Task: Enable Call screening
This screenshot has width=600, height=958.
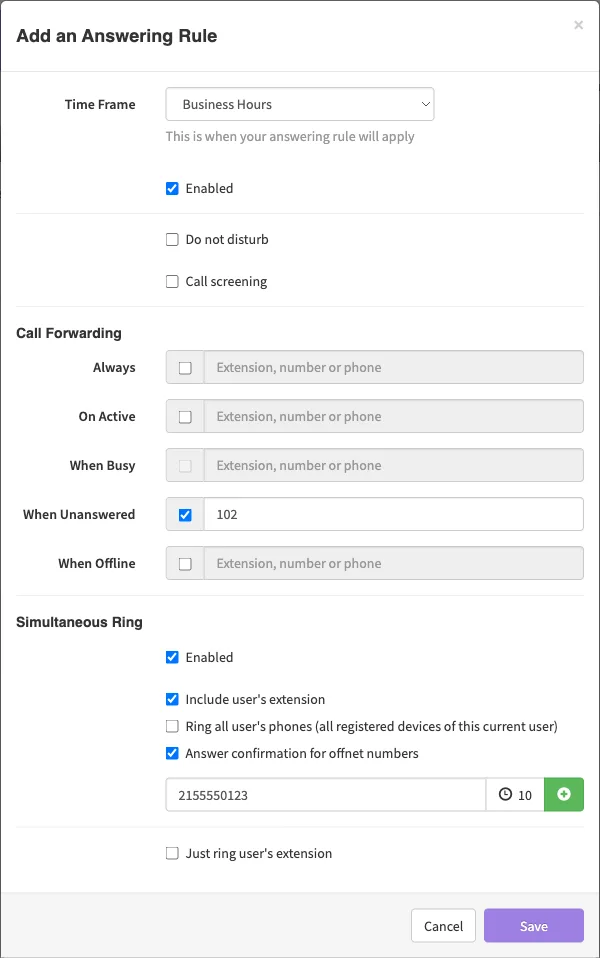Action: point(172,282)
